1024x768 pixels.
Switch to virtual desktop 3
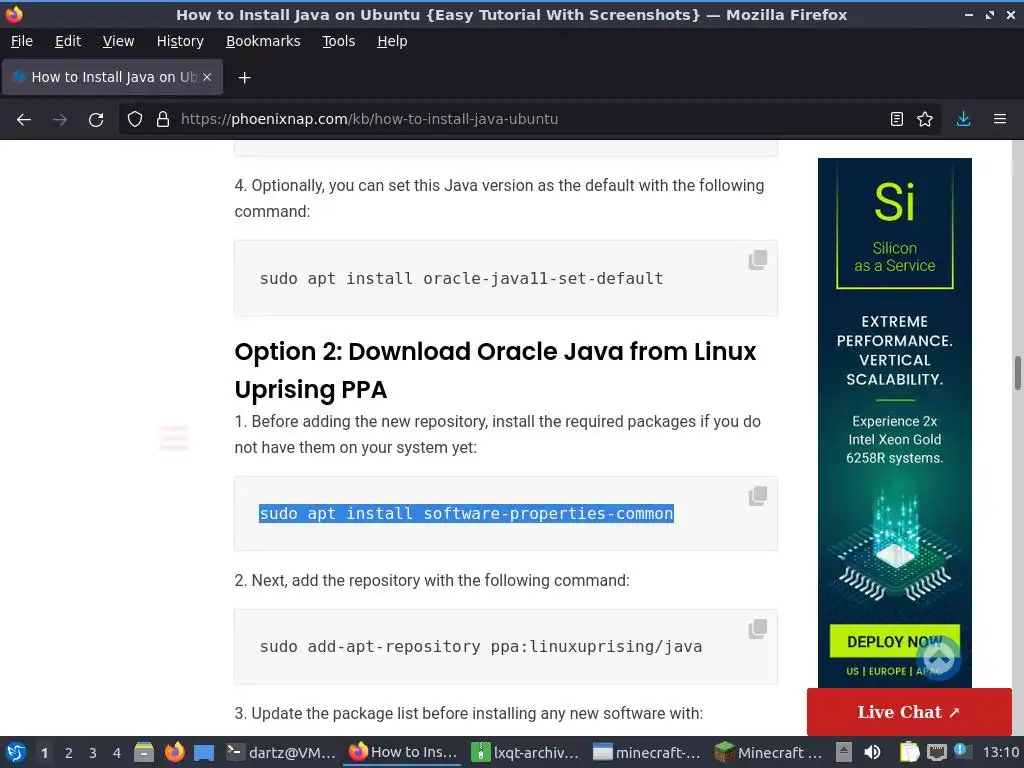click(93, 753)
